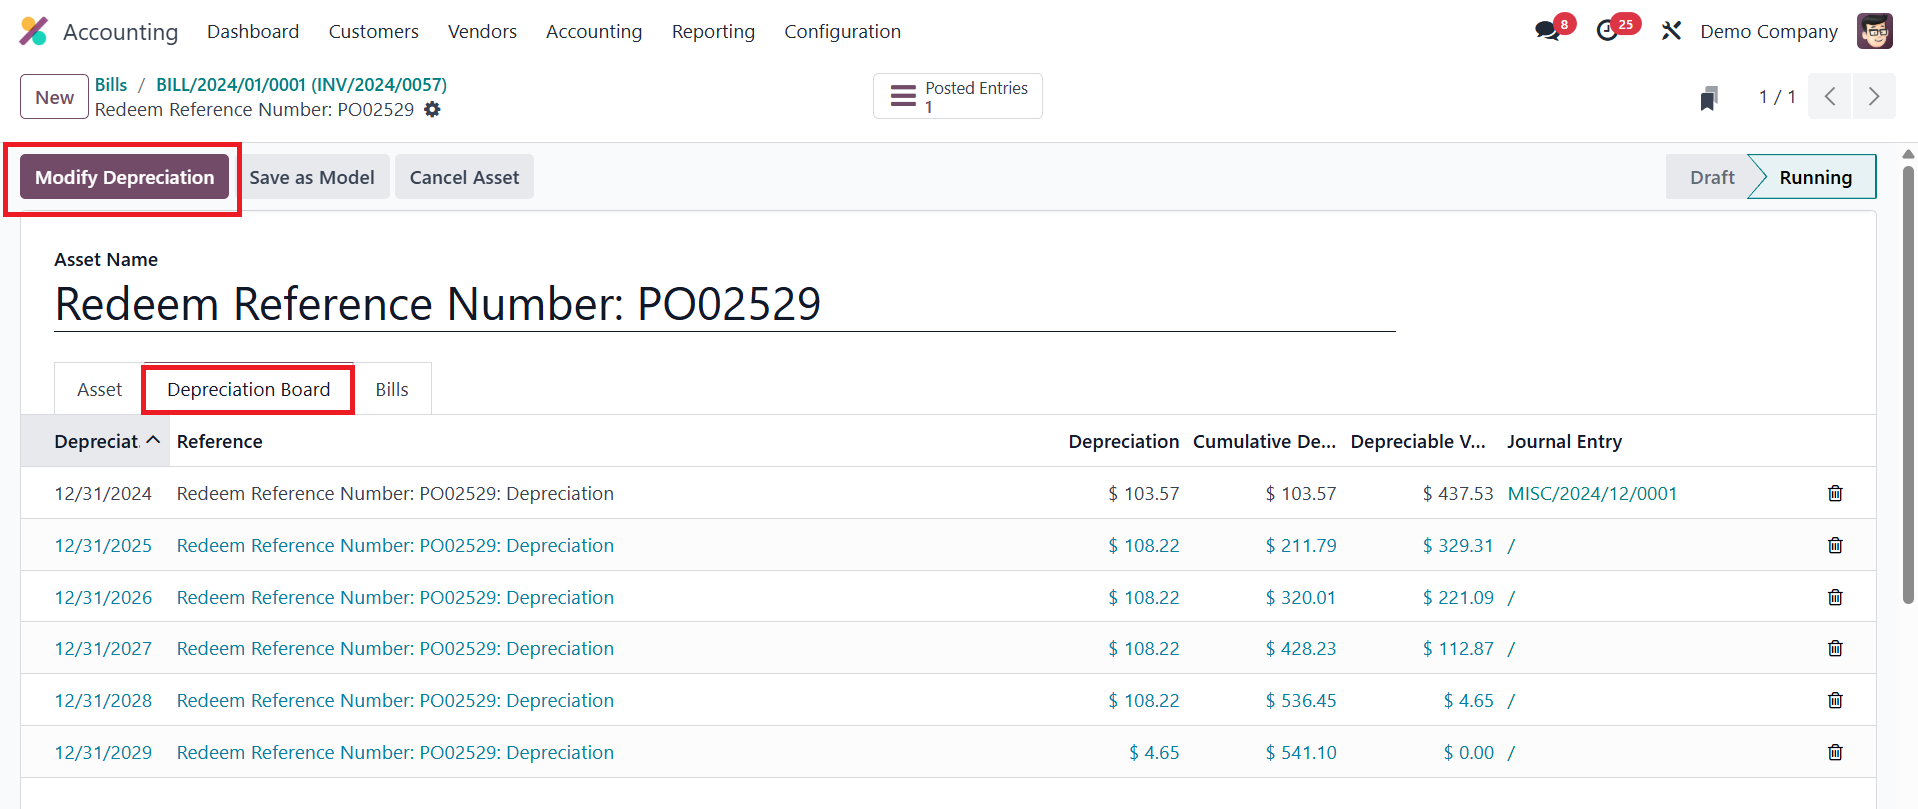Go to the next record arrow

click(1873, 97)
